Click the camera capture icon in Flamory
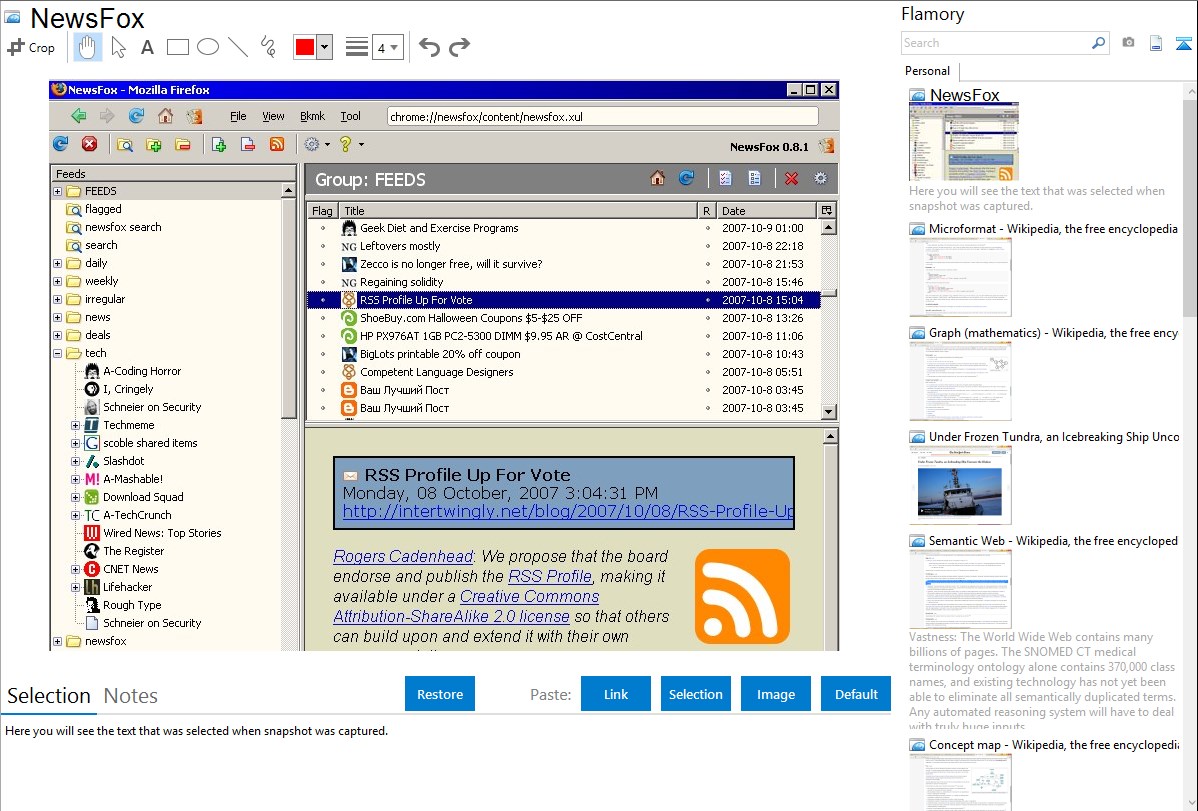This screenshot has width=1198, height=811. click(x=1128, y=43)
